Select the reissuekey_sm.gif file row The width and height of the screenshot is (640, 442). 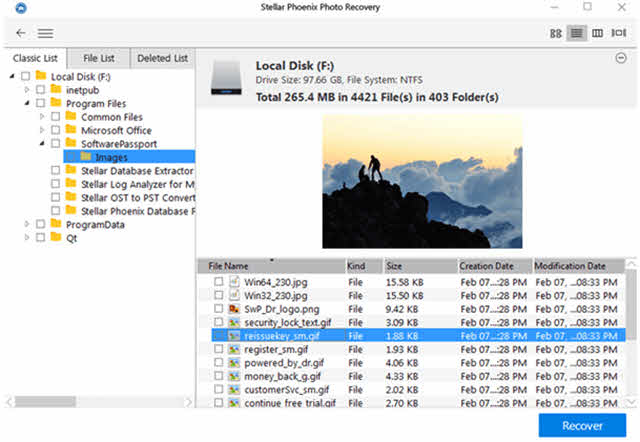(418, 336)
